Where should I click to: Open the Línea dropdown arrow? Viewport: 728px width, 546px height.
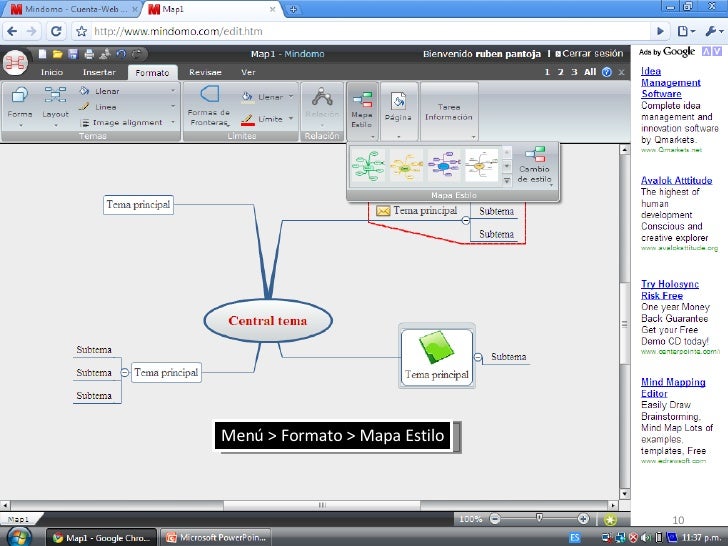173,106
